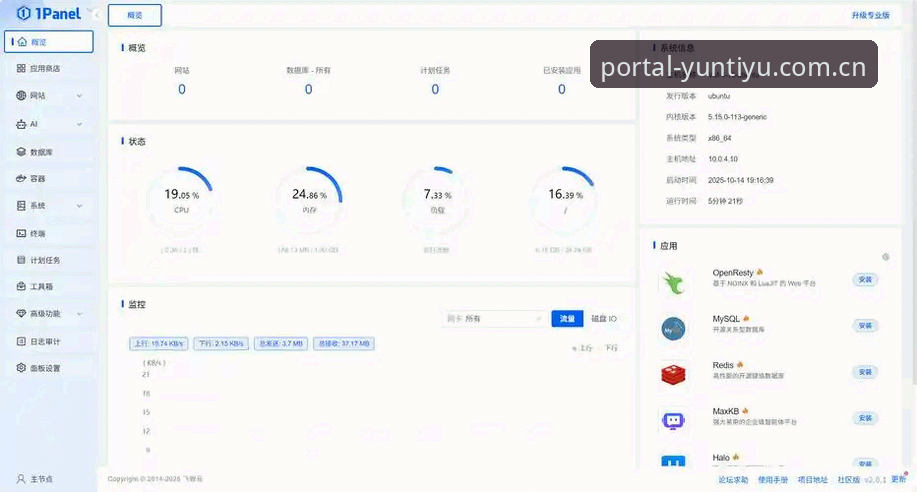The height and width of the screenshot is (492, 917).
Task: Click the 工具箱 toolbox icon
Action: coord(21,286)
